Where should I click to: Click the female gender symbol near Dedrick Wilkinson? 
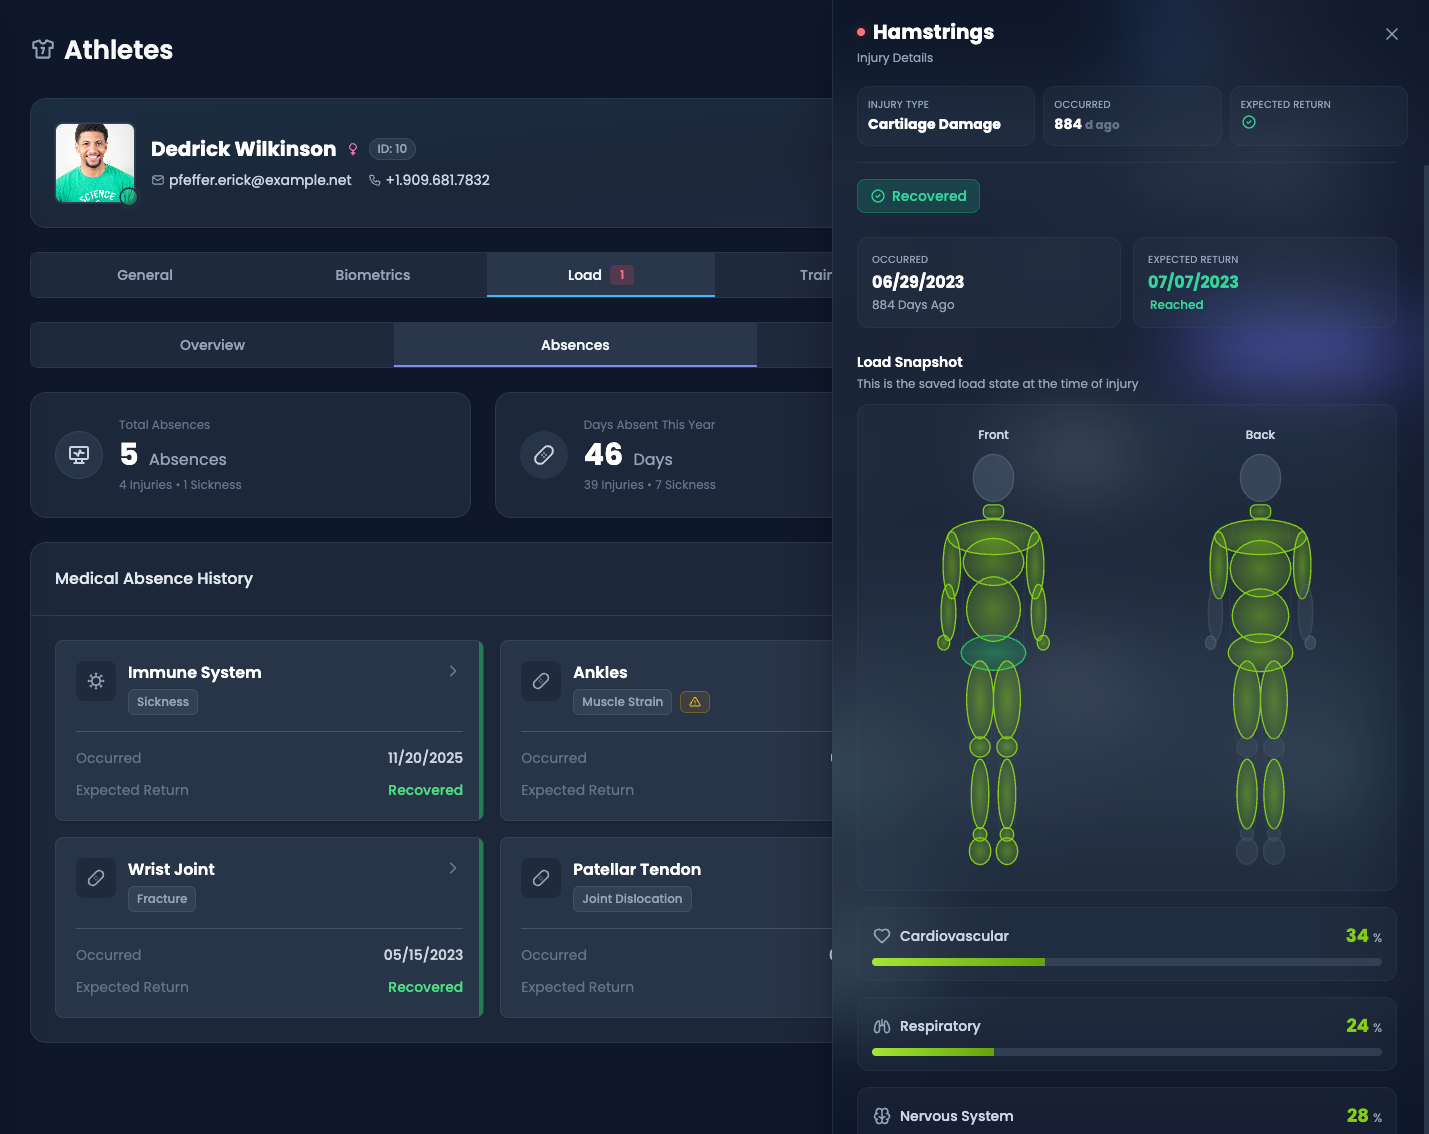click(x=353, y=148)
